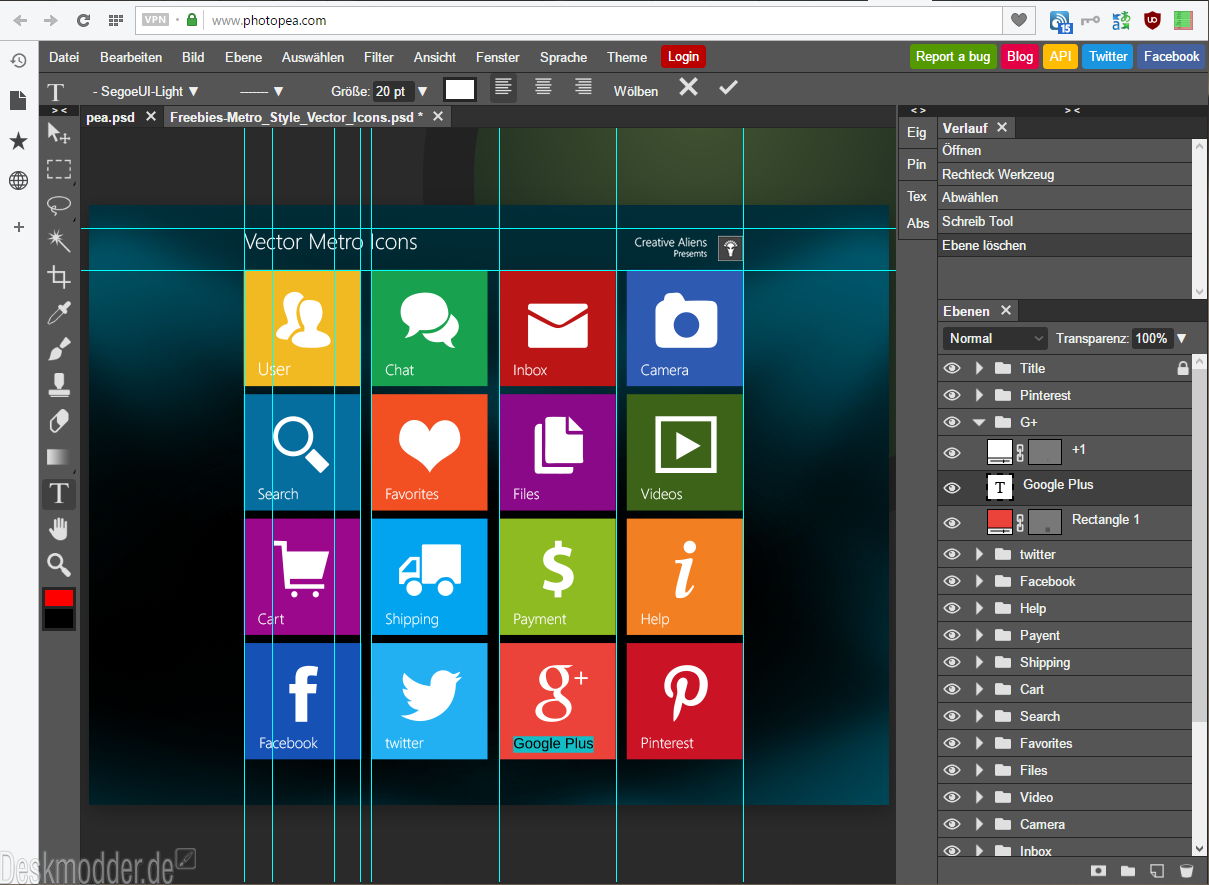The image size is (1209, 885).
Task: Hide the Facebook folder layer
Action: (951, 581)
